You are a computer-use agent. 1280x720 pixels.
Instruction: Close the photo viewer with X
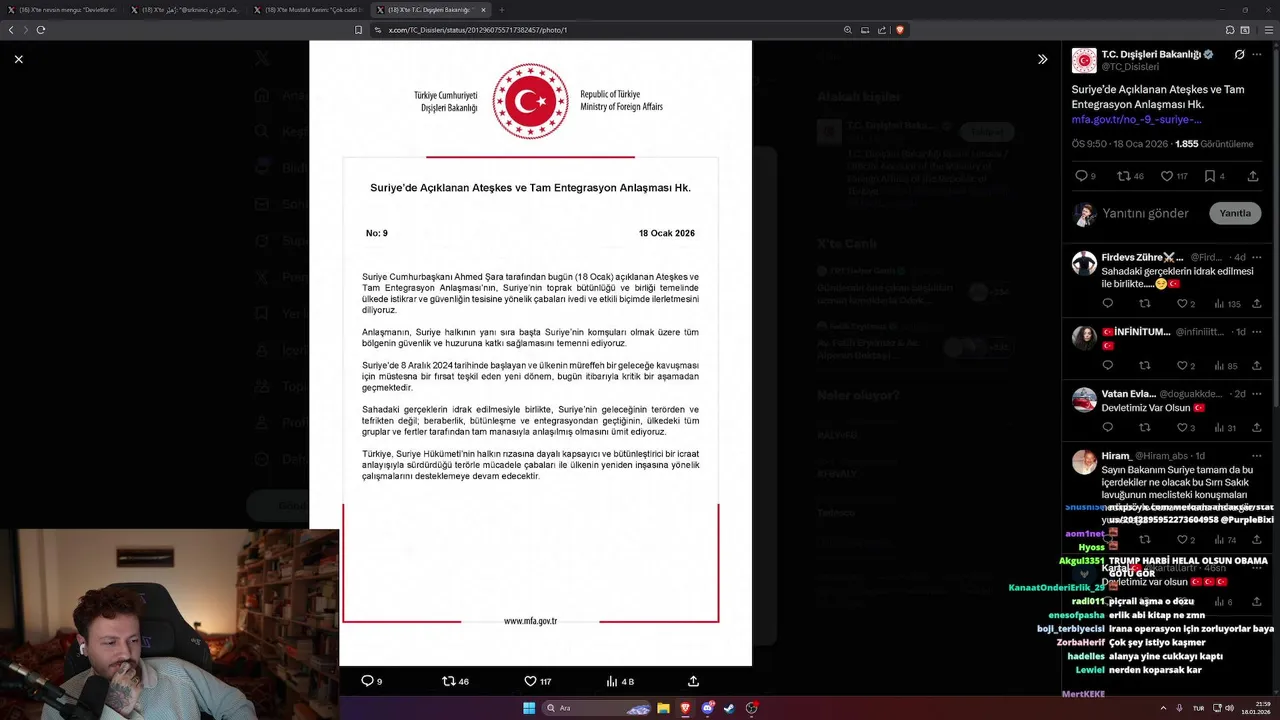click(x=18, y=59)
